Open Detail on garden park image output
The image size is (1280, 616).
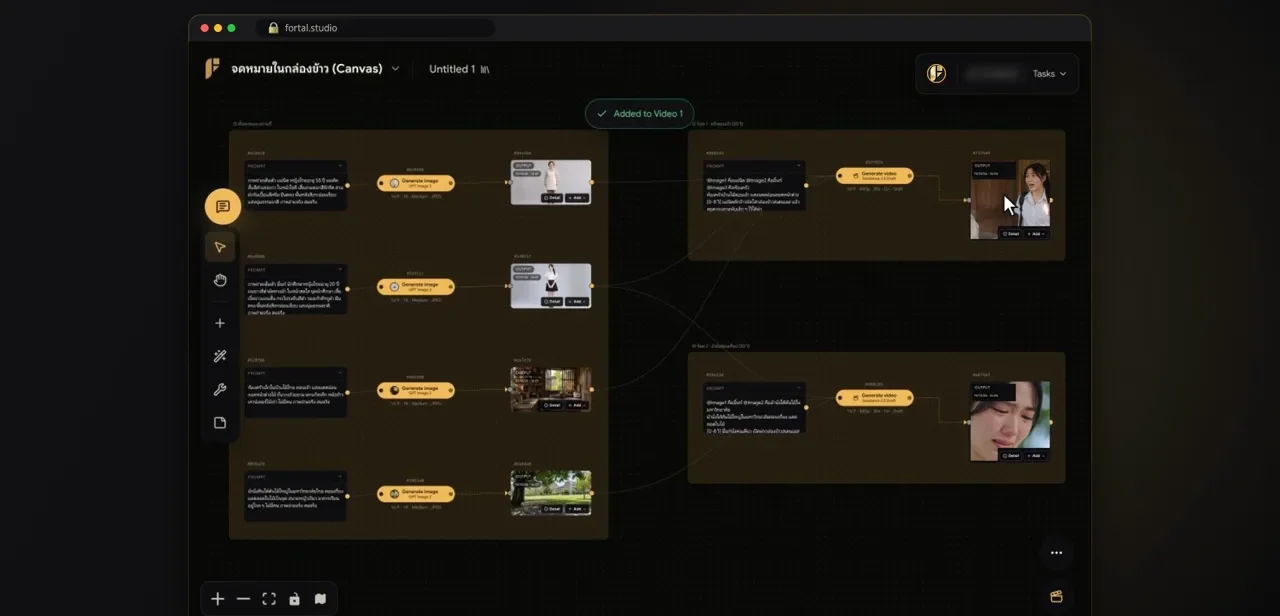pyautogui.click(x=552, y=509)
